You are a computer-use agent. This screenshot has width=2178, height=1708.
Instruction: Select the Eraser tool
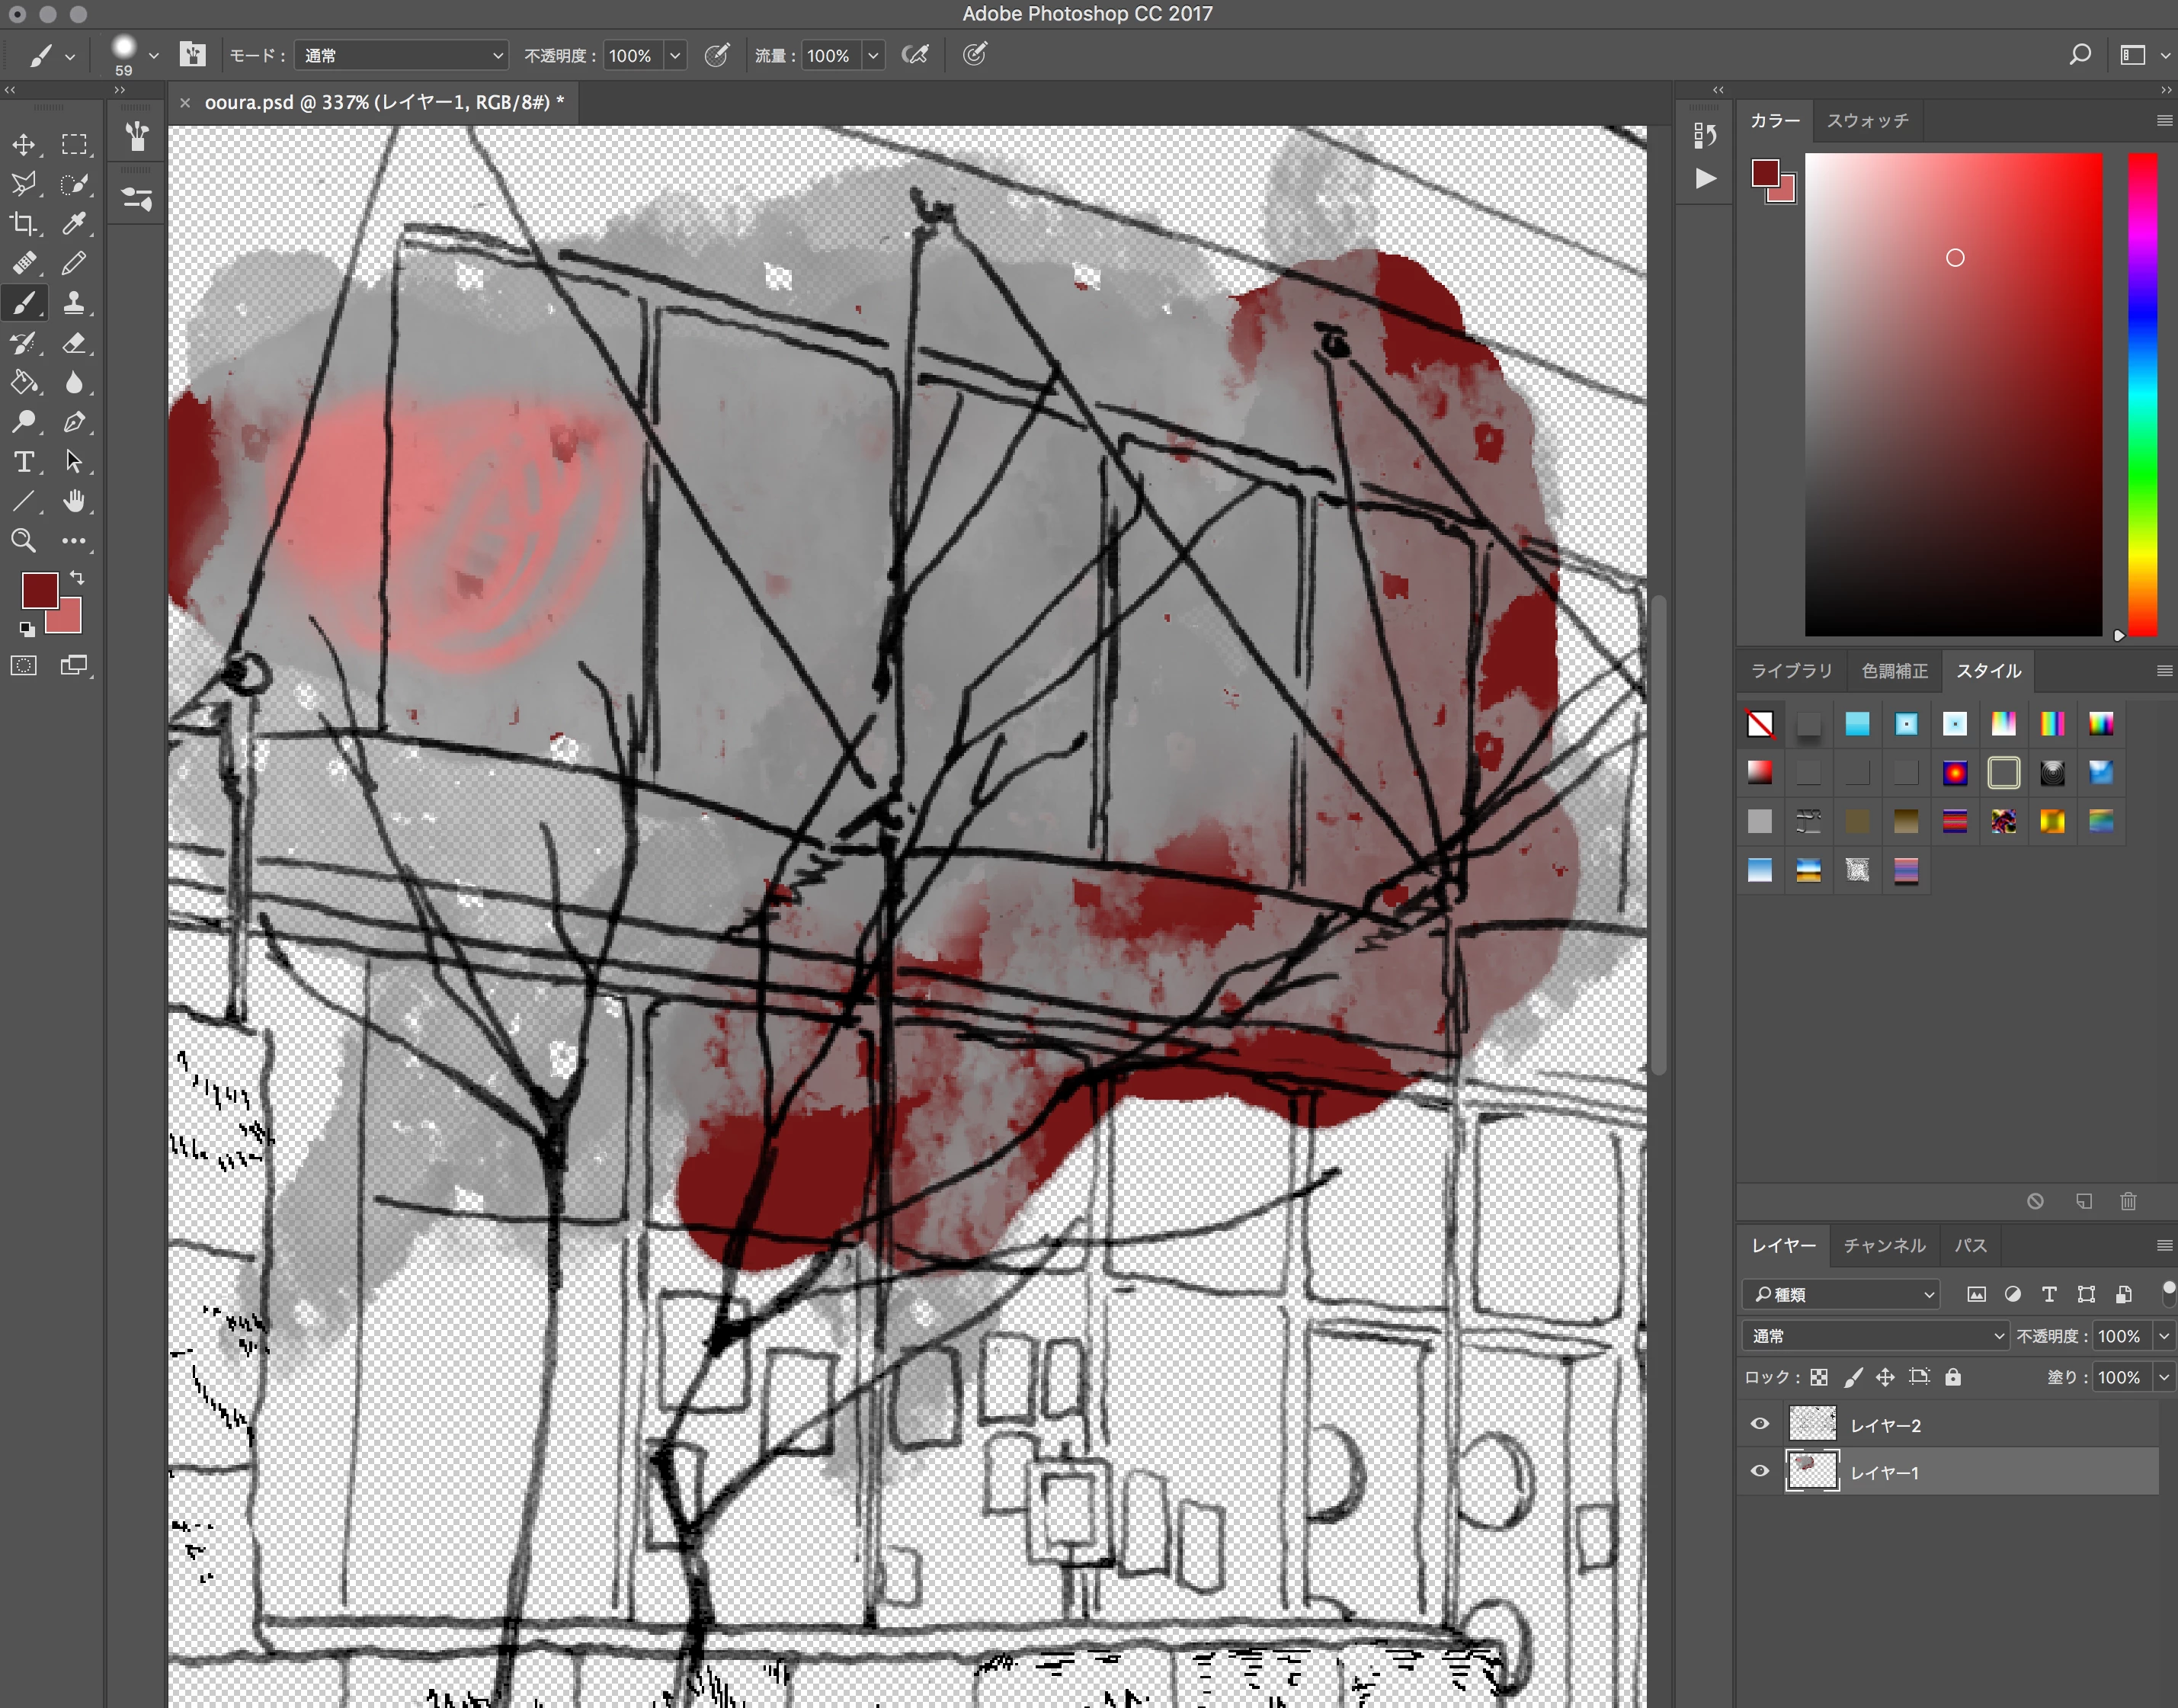click(x=74, y=343)
